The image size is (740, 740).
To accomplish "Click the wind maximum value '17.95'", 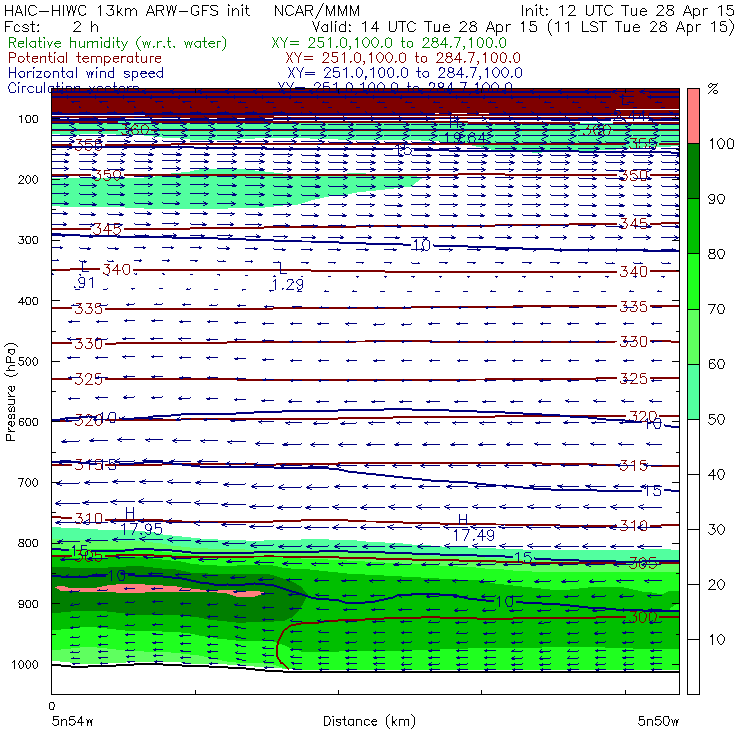I will (x=142, y=530).
